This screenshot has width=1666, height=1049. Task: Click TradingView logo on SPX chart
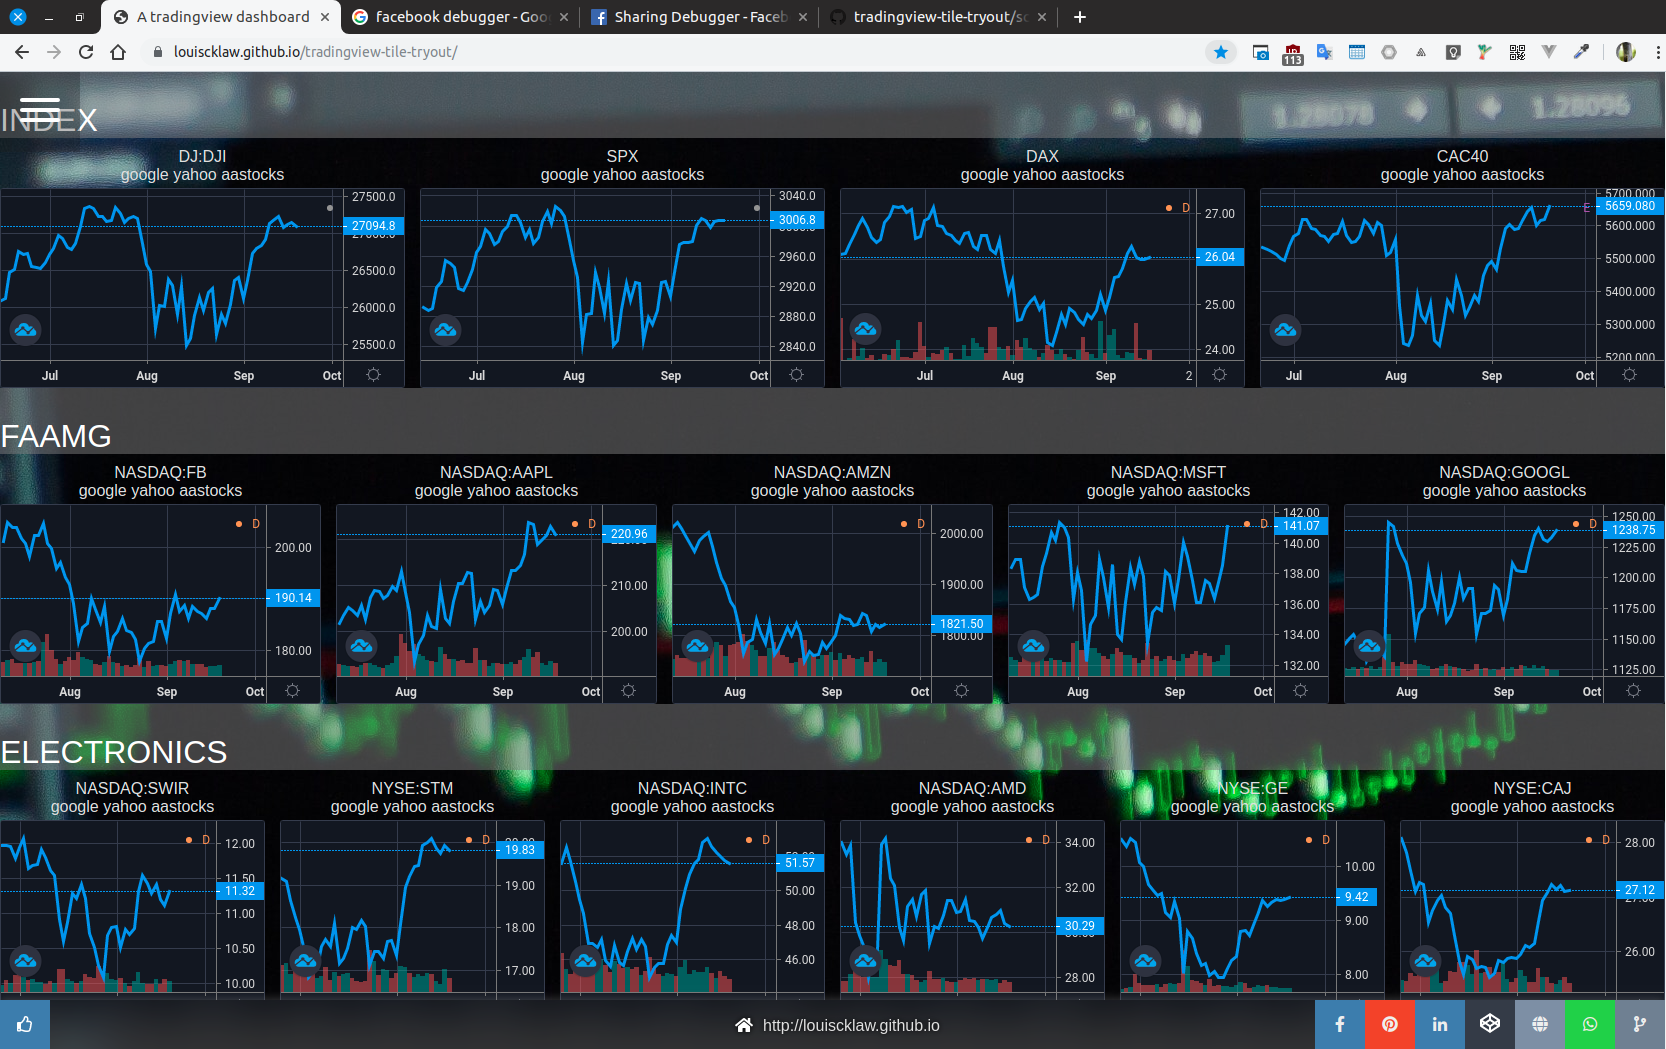click(445, 329)
